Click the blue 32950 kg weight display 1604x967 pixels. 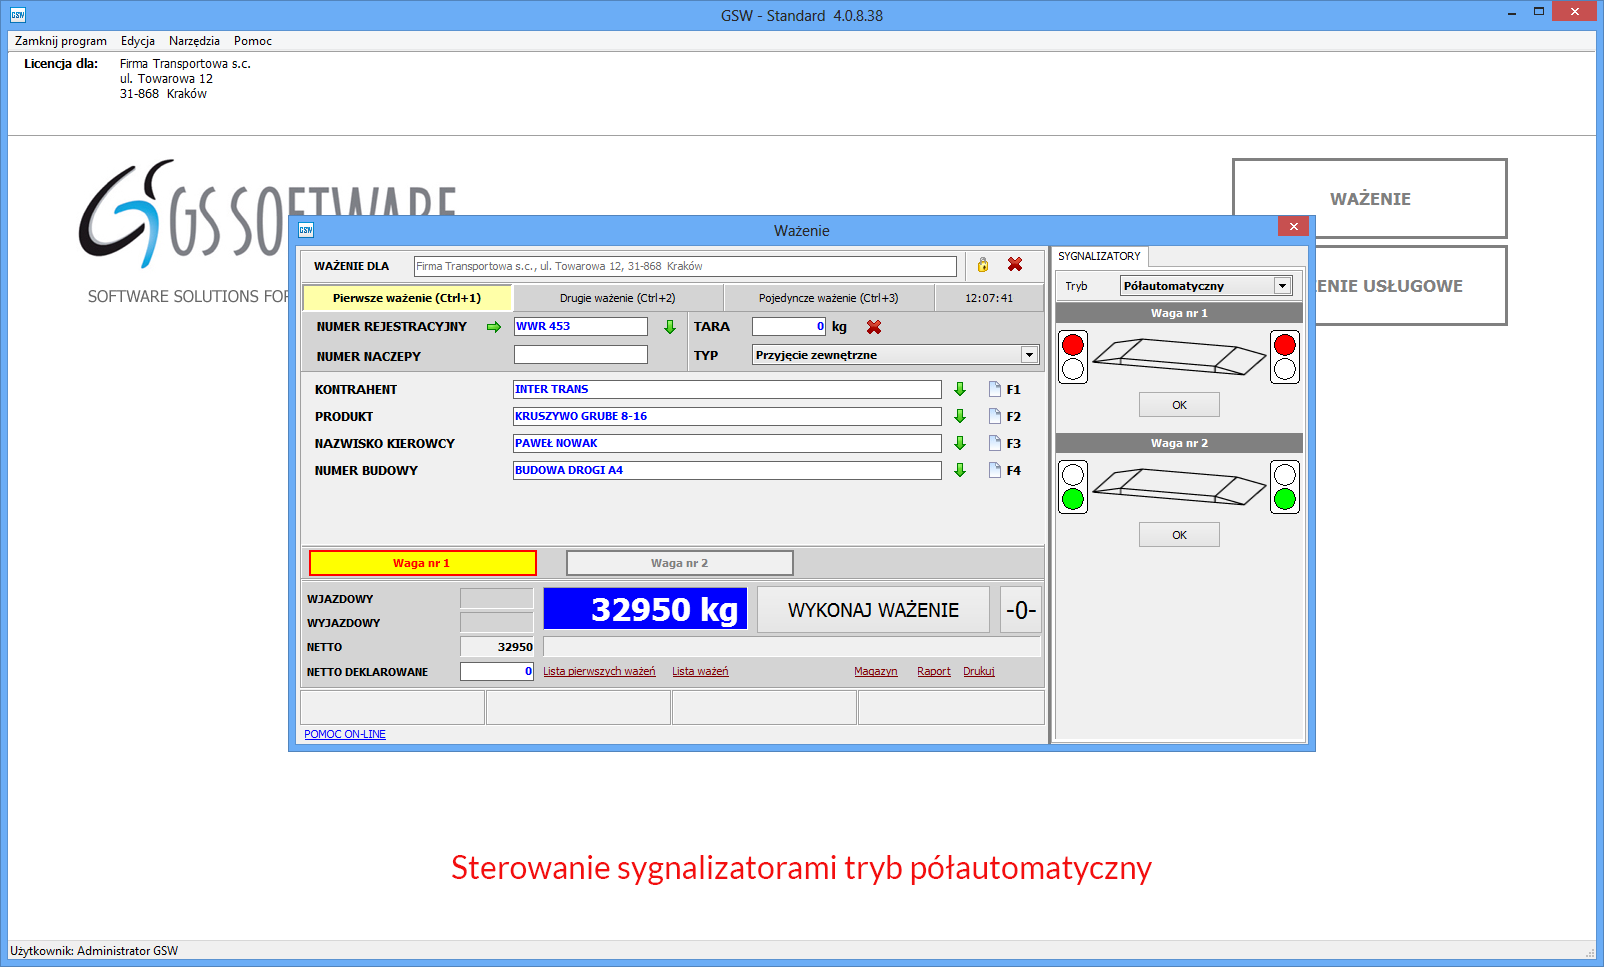pos(645,609)
